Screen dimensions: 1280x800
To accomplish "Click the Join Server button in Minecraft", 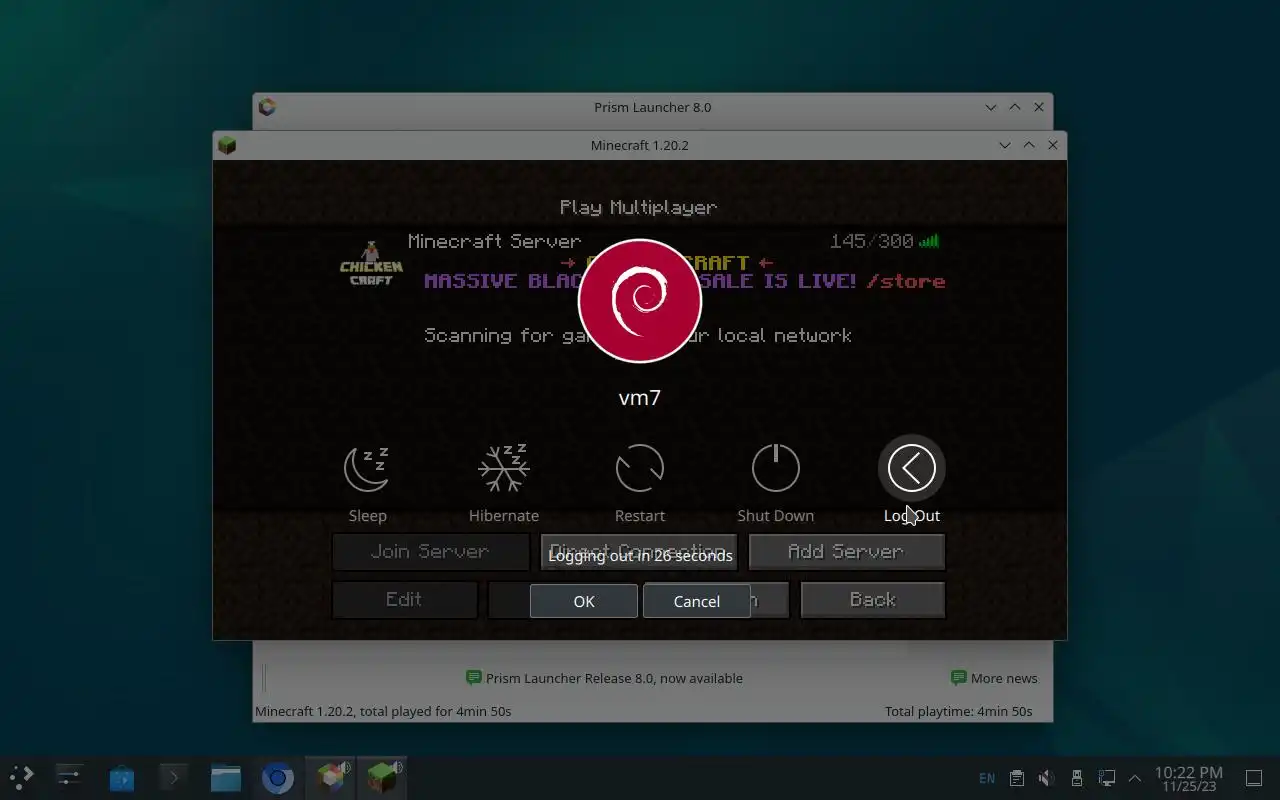I will 430,551.
